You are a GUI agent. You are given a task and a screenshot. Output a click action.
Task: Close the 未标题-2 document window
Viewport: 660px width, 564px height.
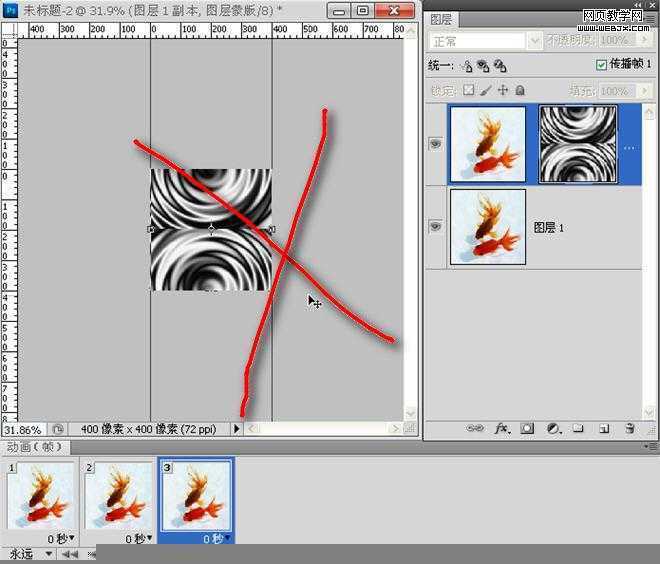tap(394, 11)
